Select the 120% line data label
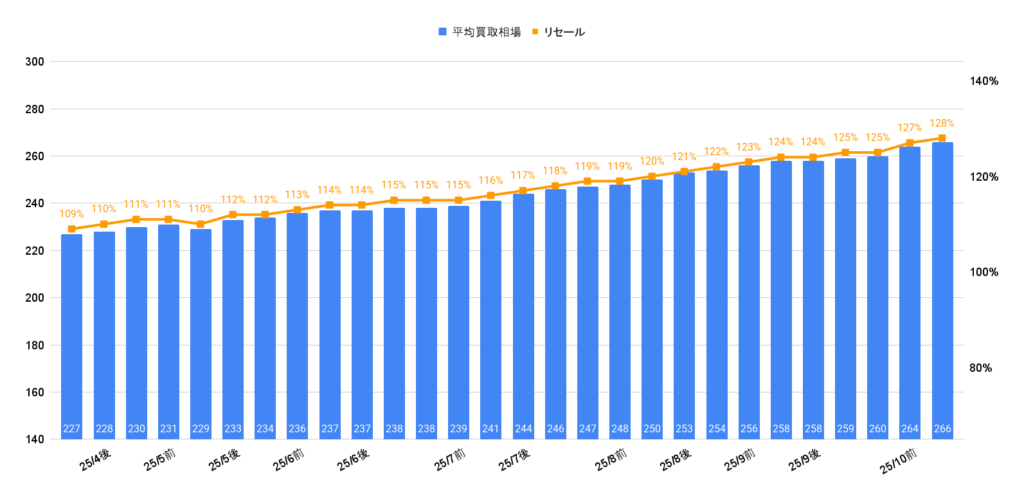Image resolution: width=1024 pixels, height=496 pixels. click(x=652, y=161)
